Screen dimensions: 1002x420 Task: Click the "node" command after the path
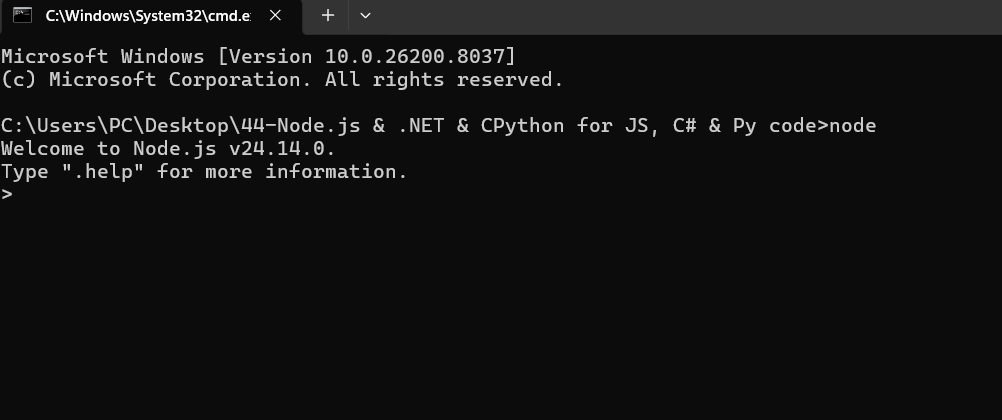853,126
